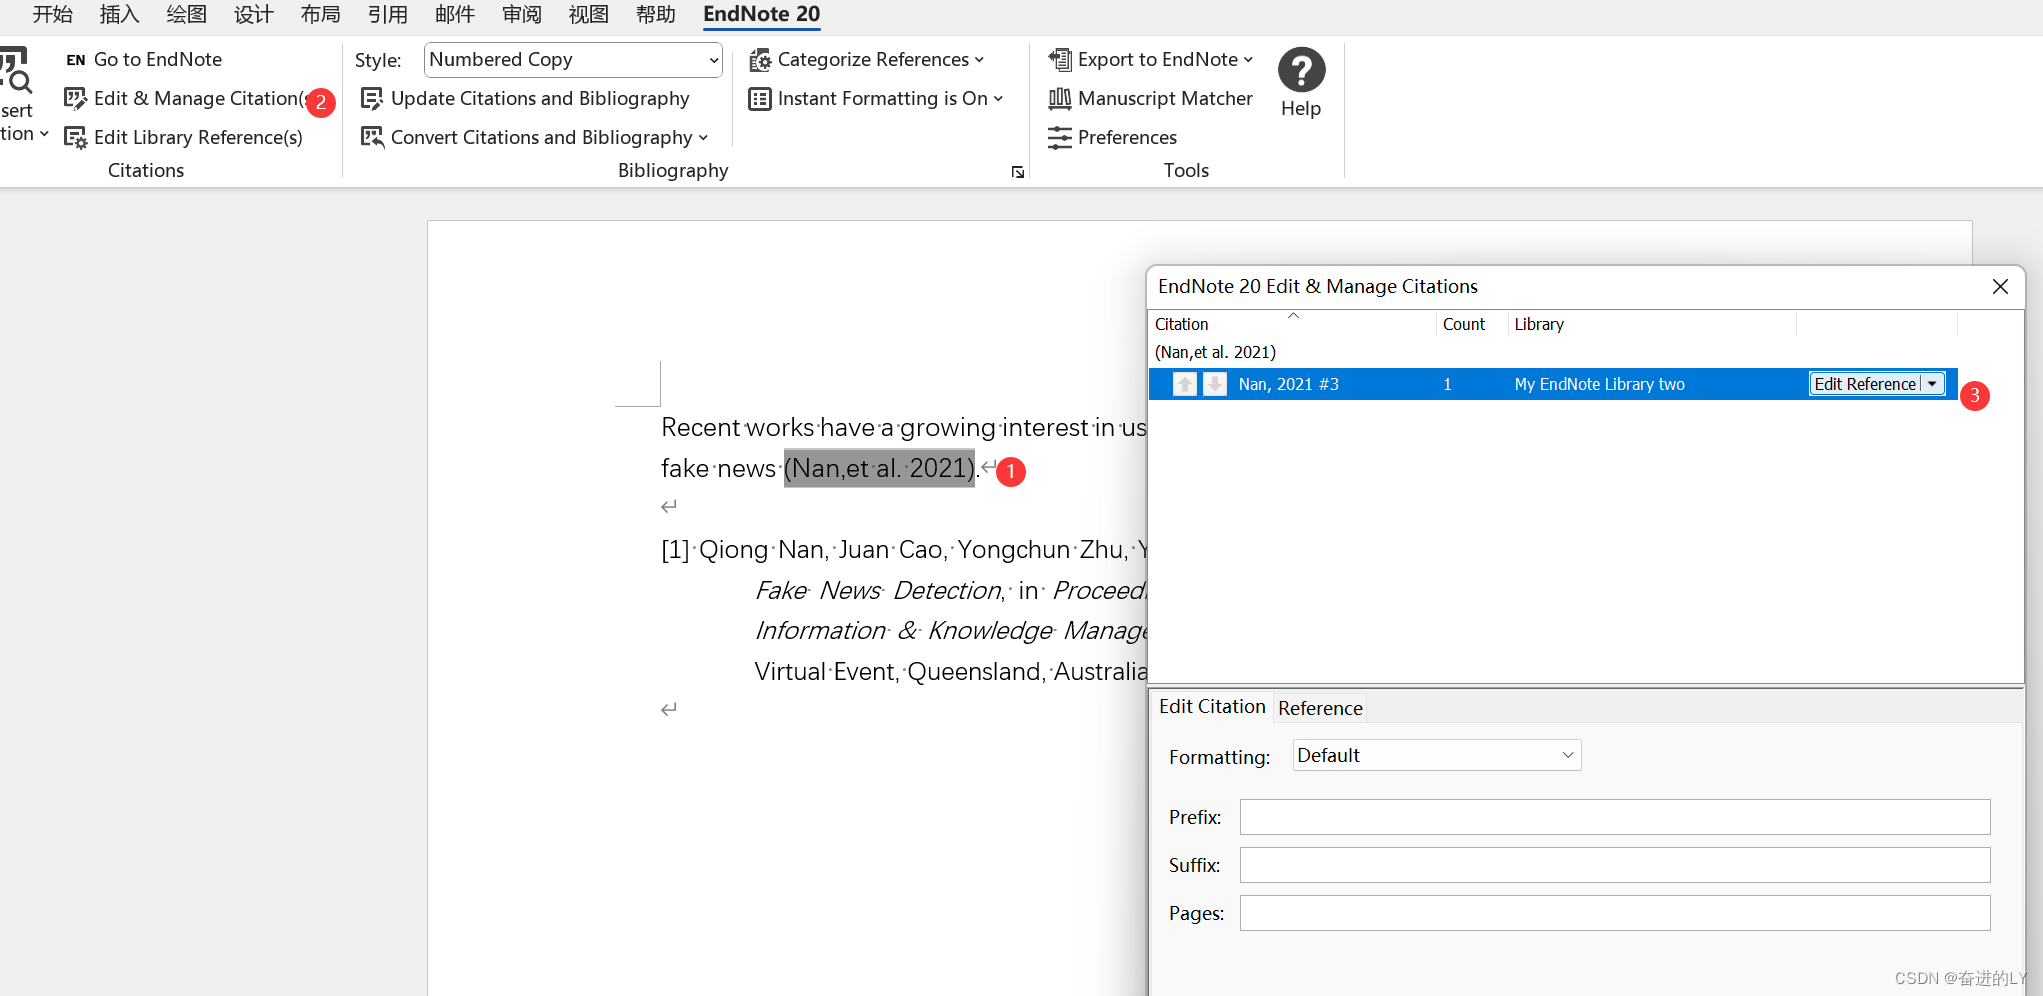Expand Categorize References menu arrow
2043x996 pixels.
coord(979,60)
